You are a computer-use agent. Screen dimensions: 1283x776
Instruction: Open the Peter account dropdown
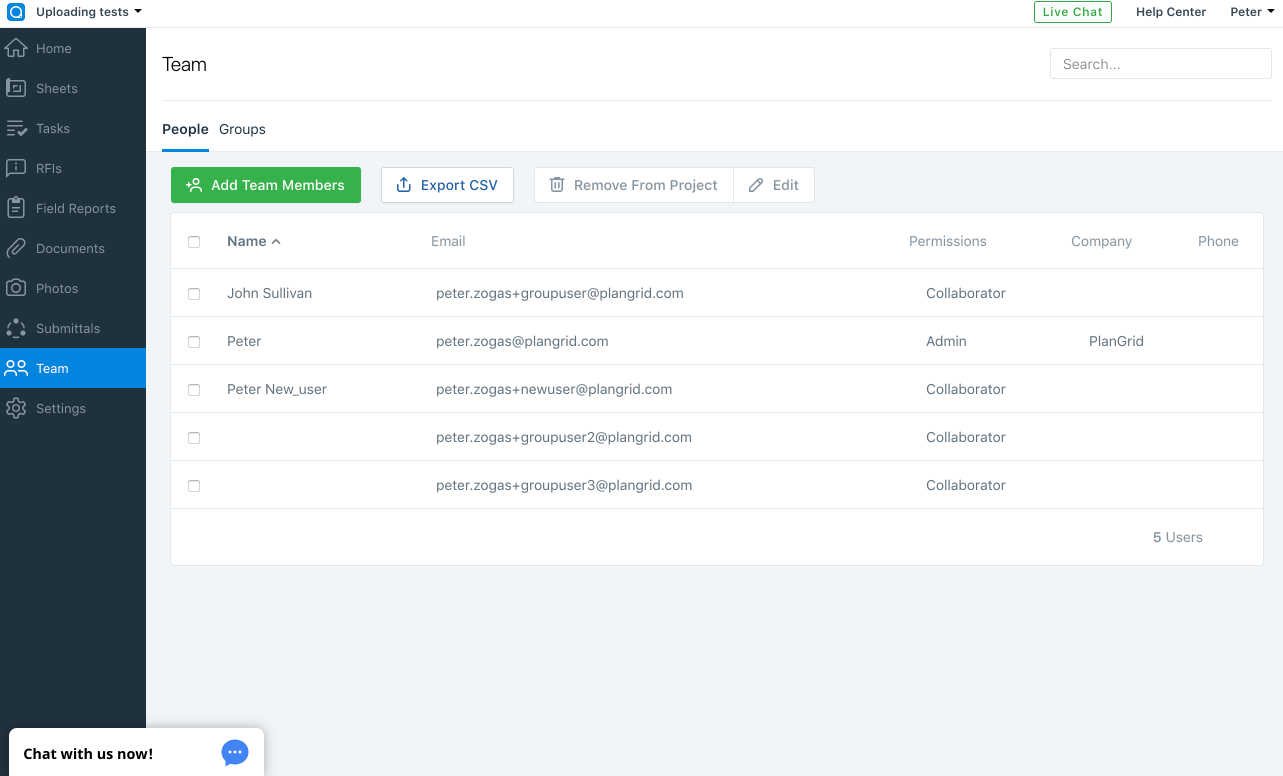pos(1252,12)
